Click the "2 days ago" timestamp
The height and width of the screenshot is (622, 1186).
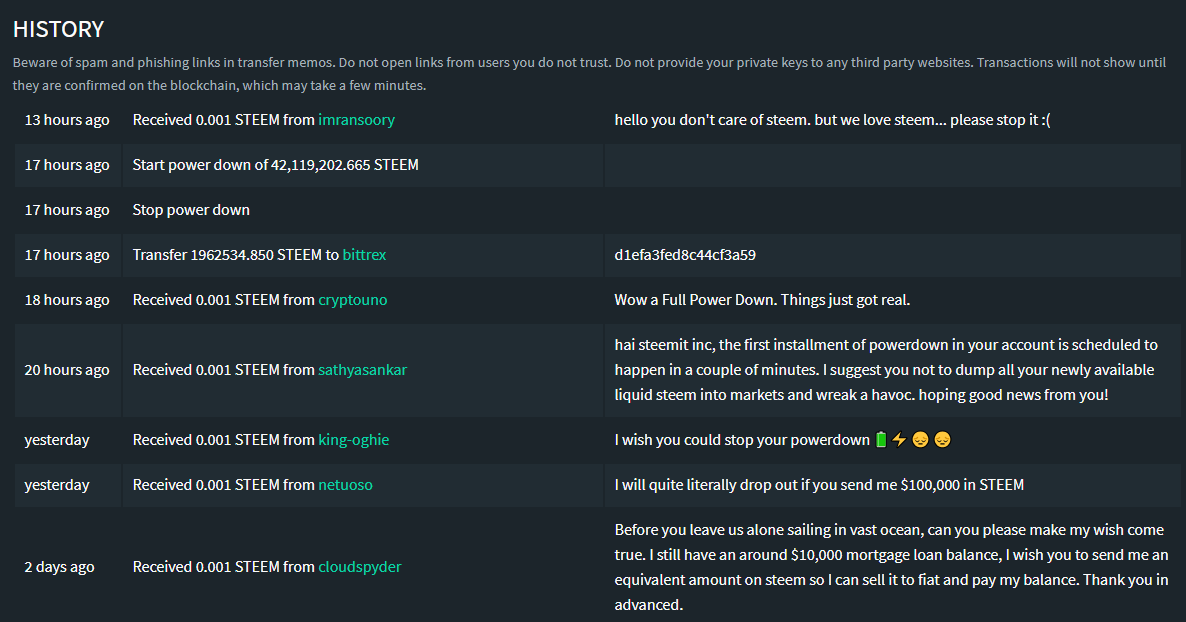coord(59,567)
